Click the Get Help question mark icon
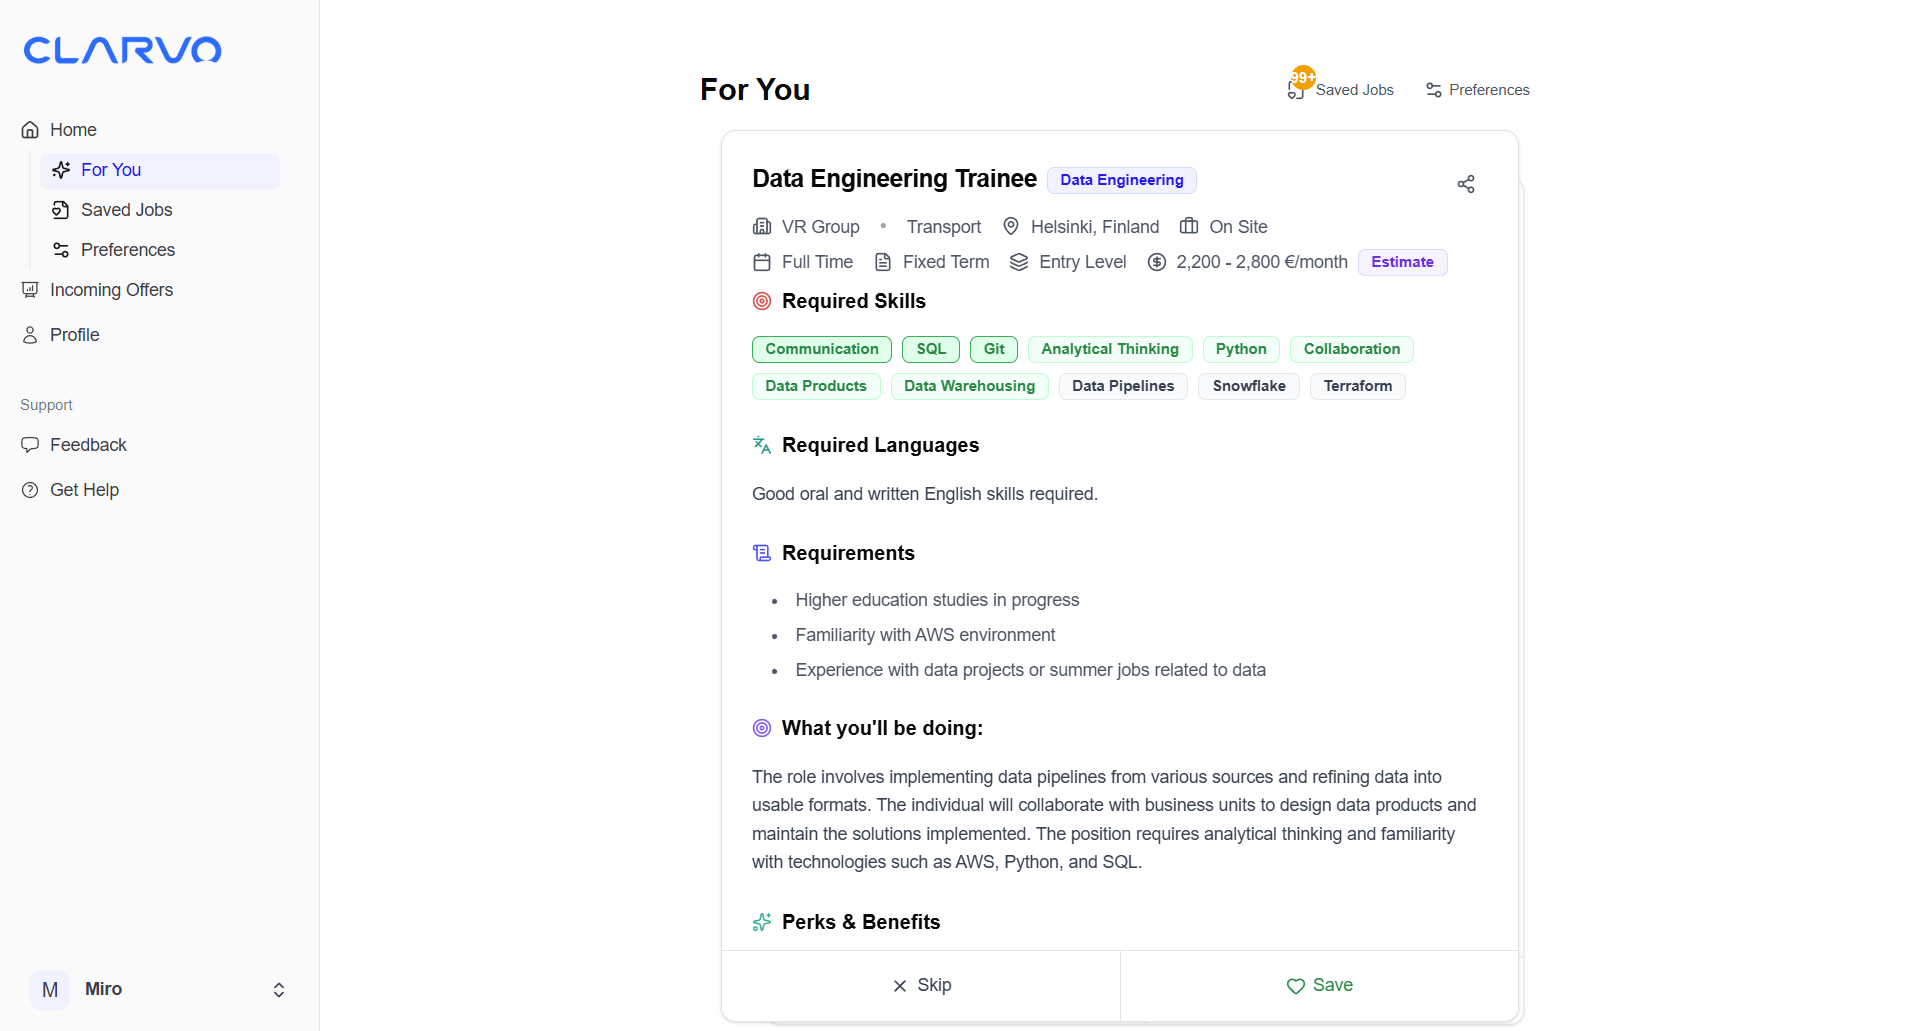The width and height of the screenshot is (1919, 1031). [x=28, y=490]
